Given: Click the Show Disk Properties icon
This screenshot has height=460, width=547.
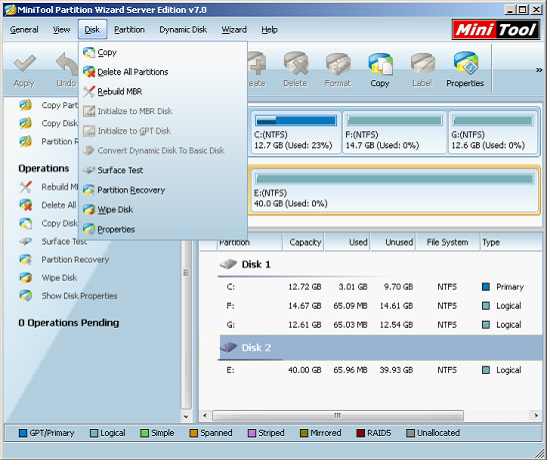Looking at the screenshot, I should 25,296.
